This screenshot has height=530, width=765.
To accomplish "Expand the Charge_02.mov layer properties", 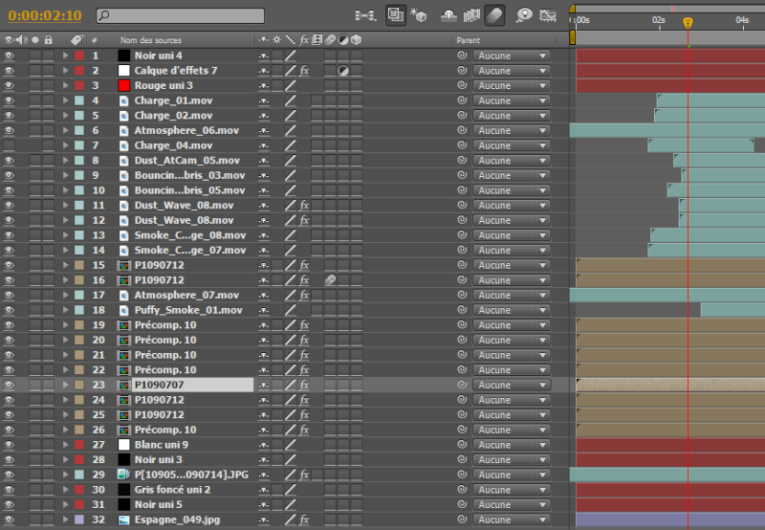I will point(65,116).
